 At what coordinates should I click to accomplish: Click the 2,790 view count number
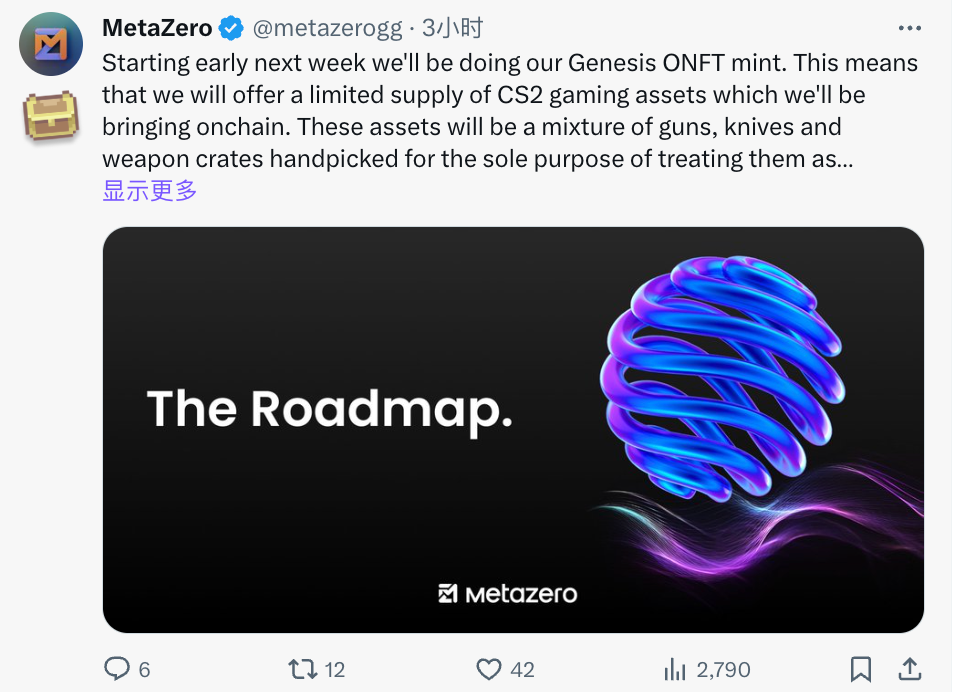(721, 669)
